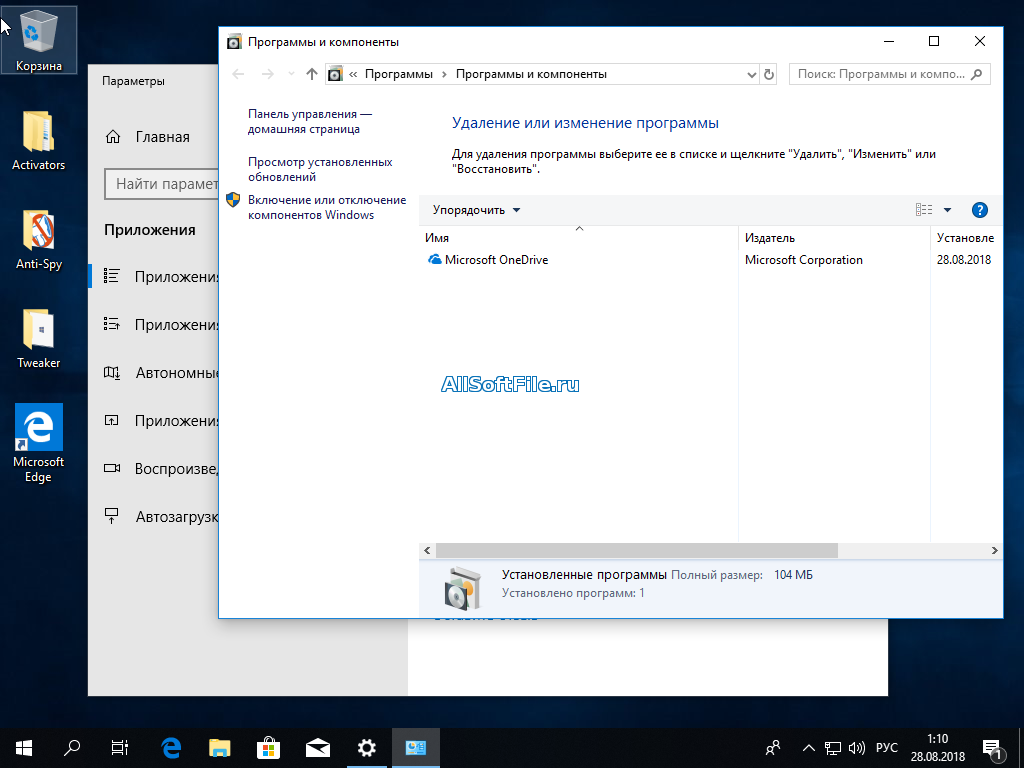Open Recycle Bin desktop icon
The width and height of the screenshot is (1024, 768).
click(39, 40)
